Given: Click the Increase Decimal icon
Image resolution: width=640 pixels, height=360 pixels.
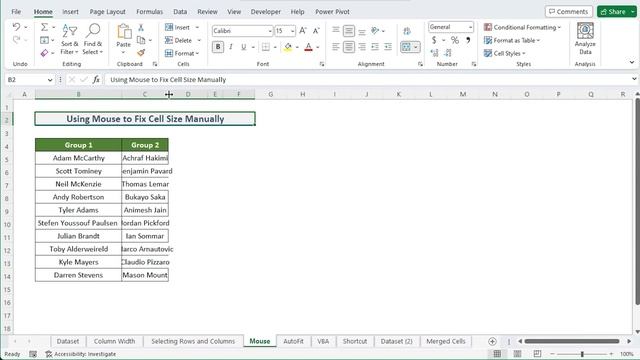Looking at the screenshot, I should [434, 53].
